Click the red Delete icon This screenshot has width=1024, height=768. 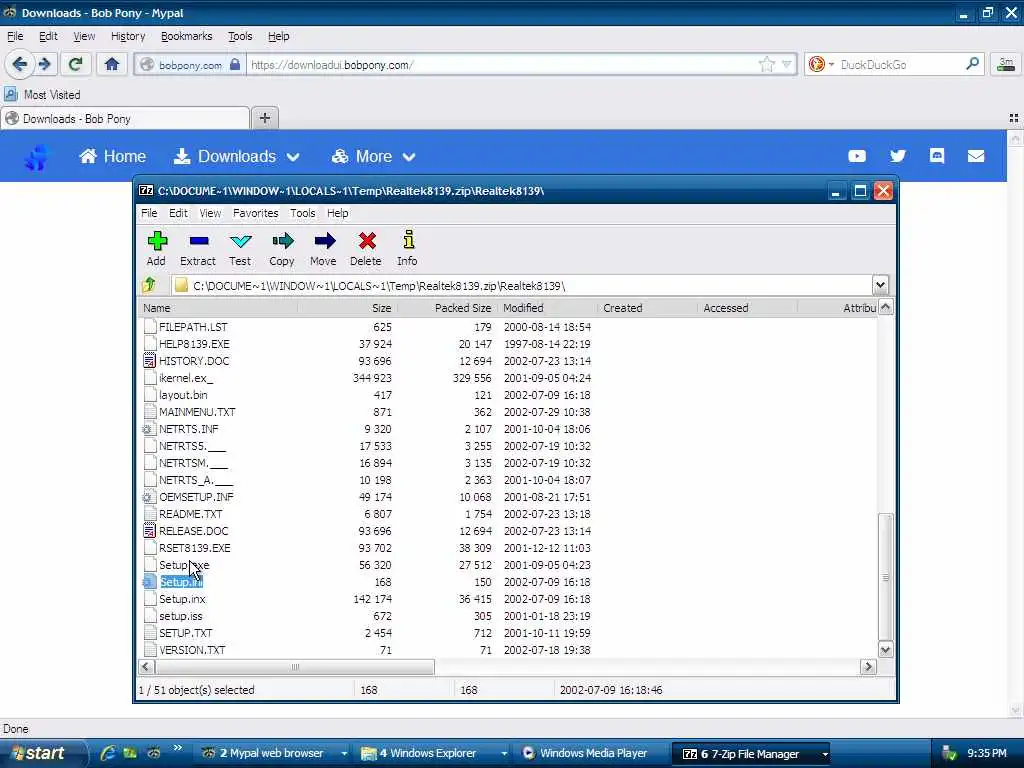pos(366,248)
